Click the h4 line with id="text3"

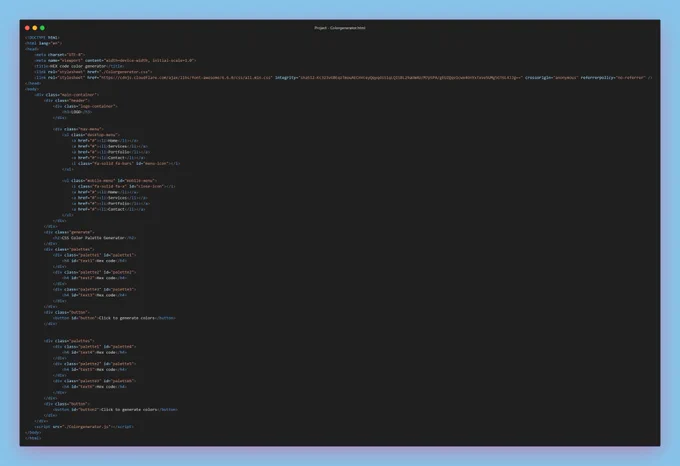click(x=95, y=295)
